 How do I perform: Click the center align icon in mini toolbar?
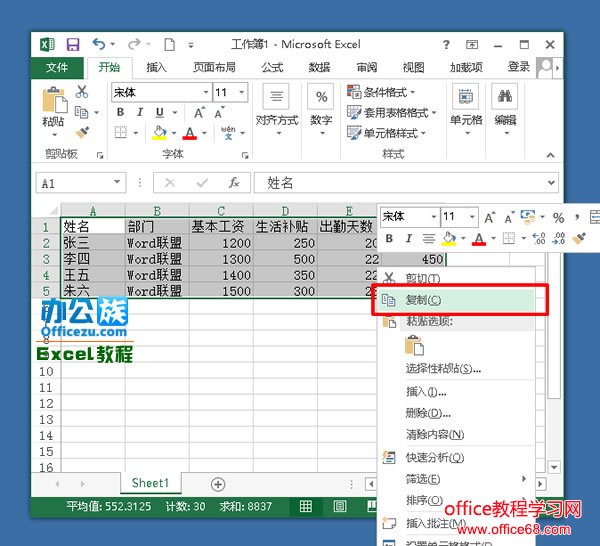[x=429, y=239]
